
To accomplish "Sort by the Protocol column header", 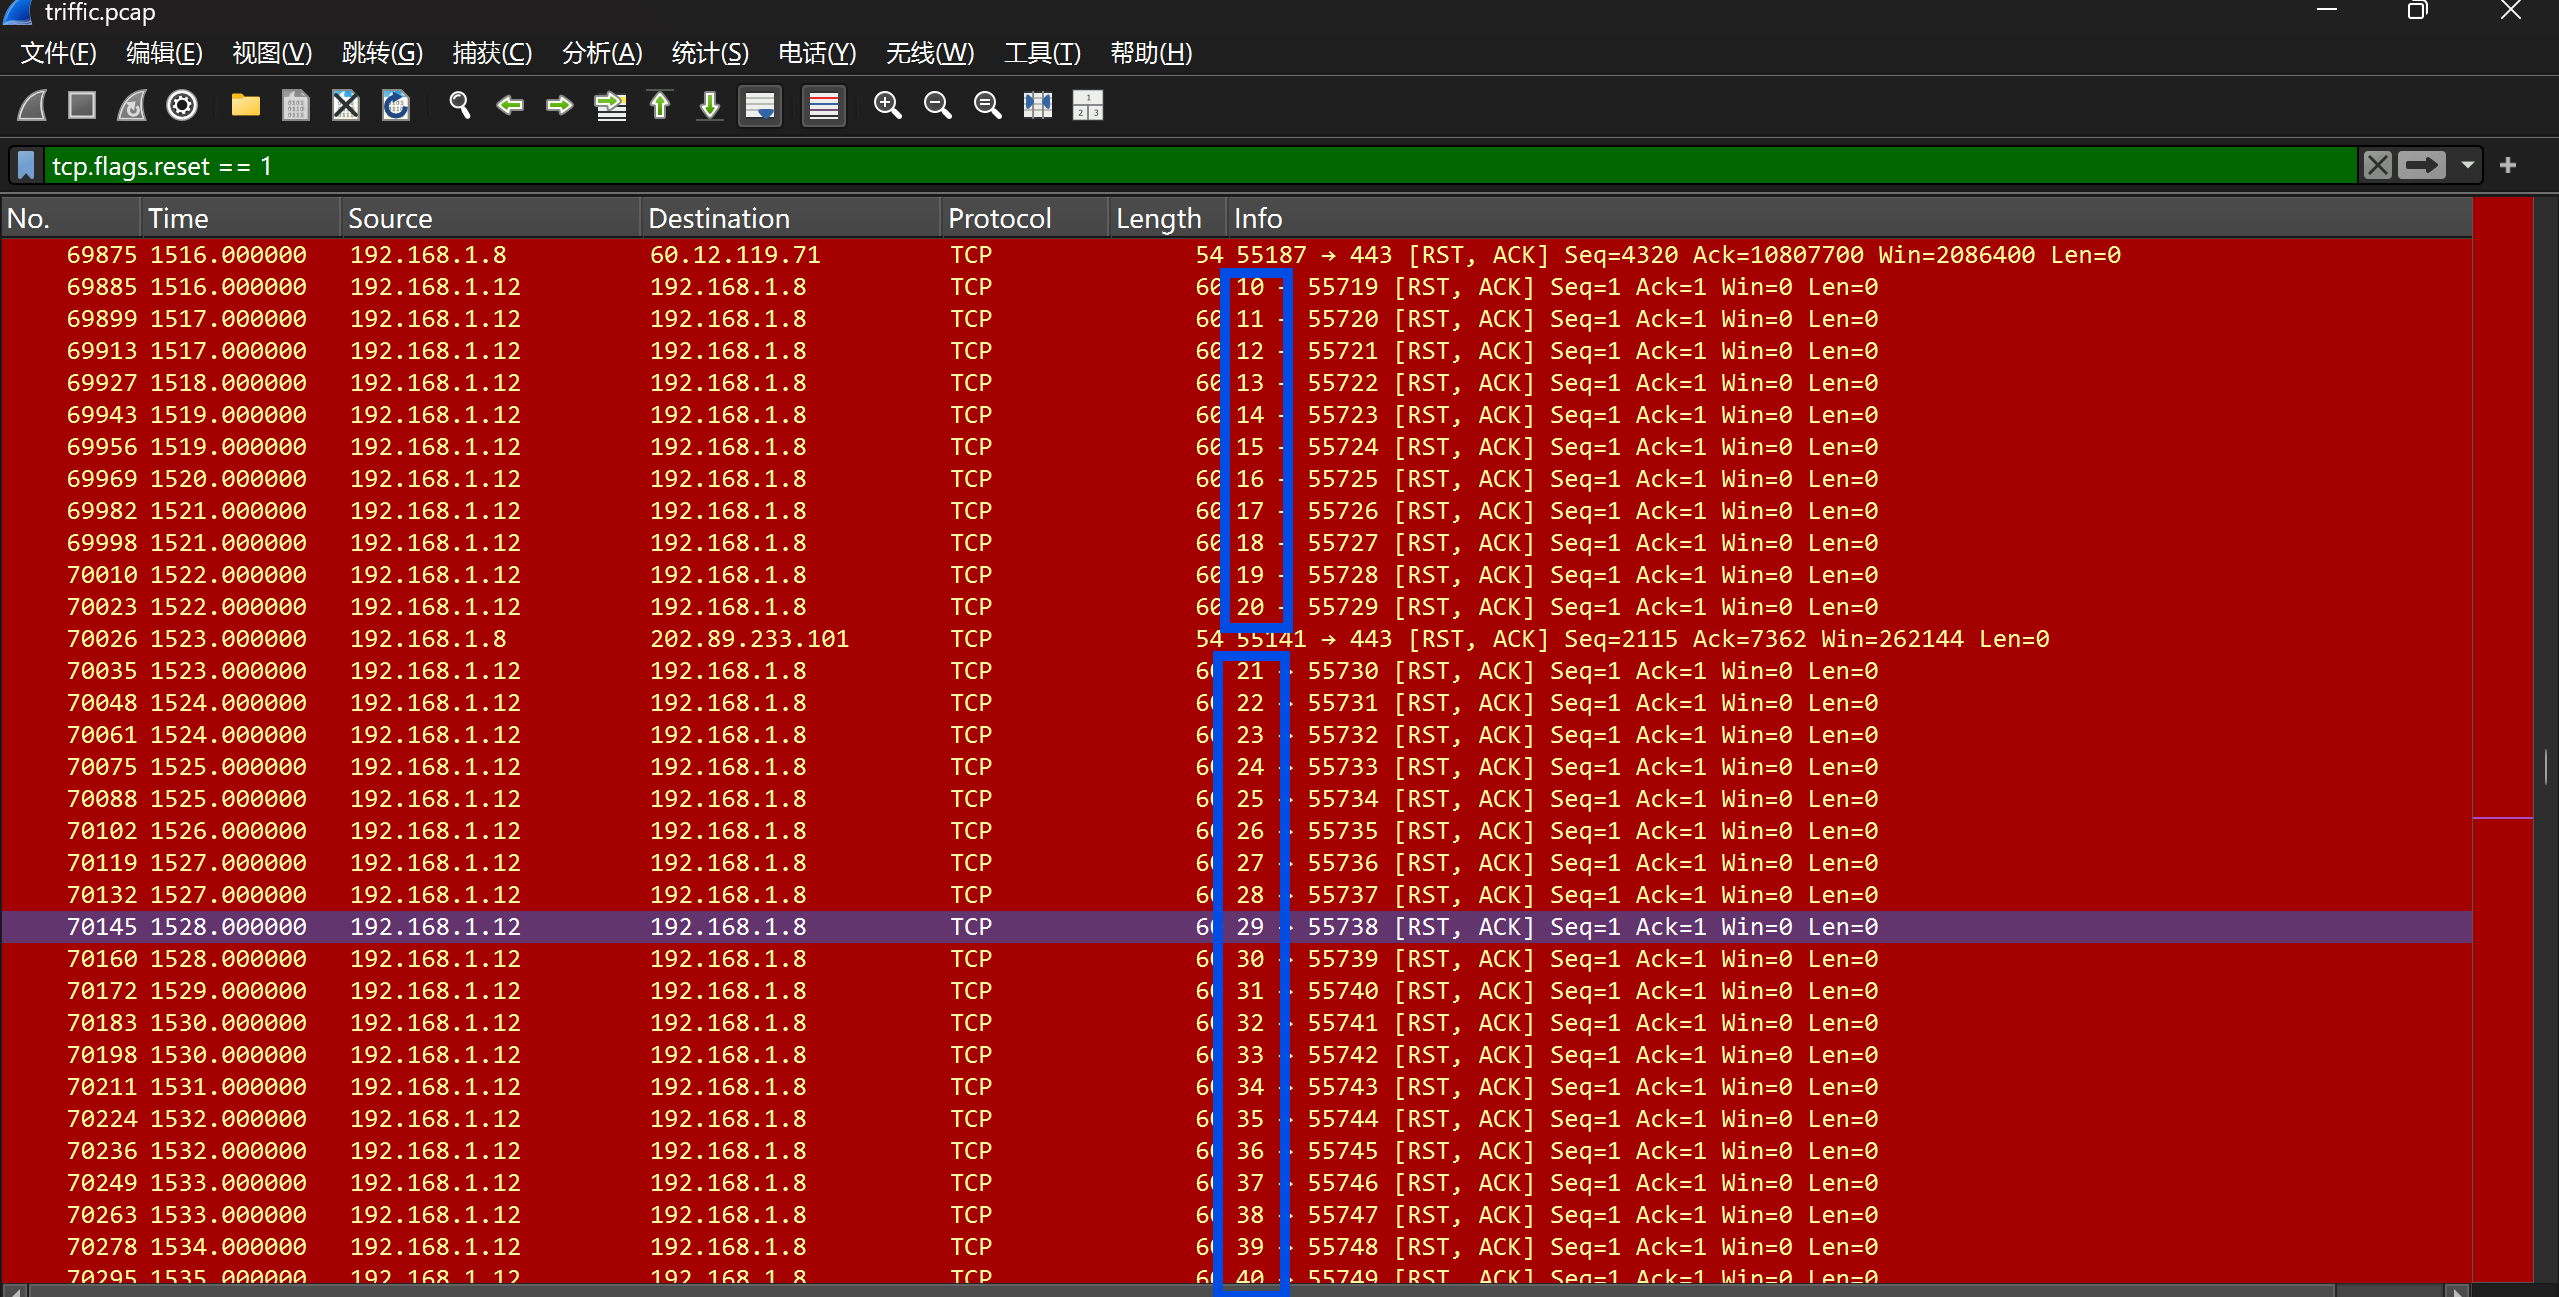I will click(x=1024, y=218).
